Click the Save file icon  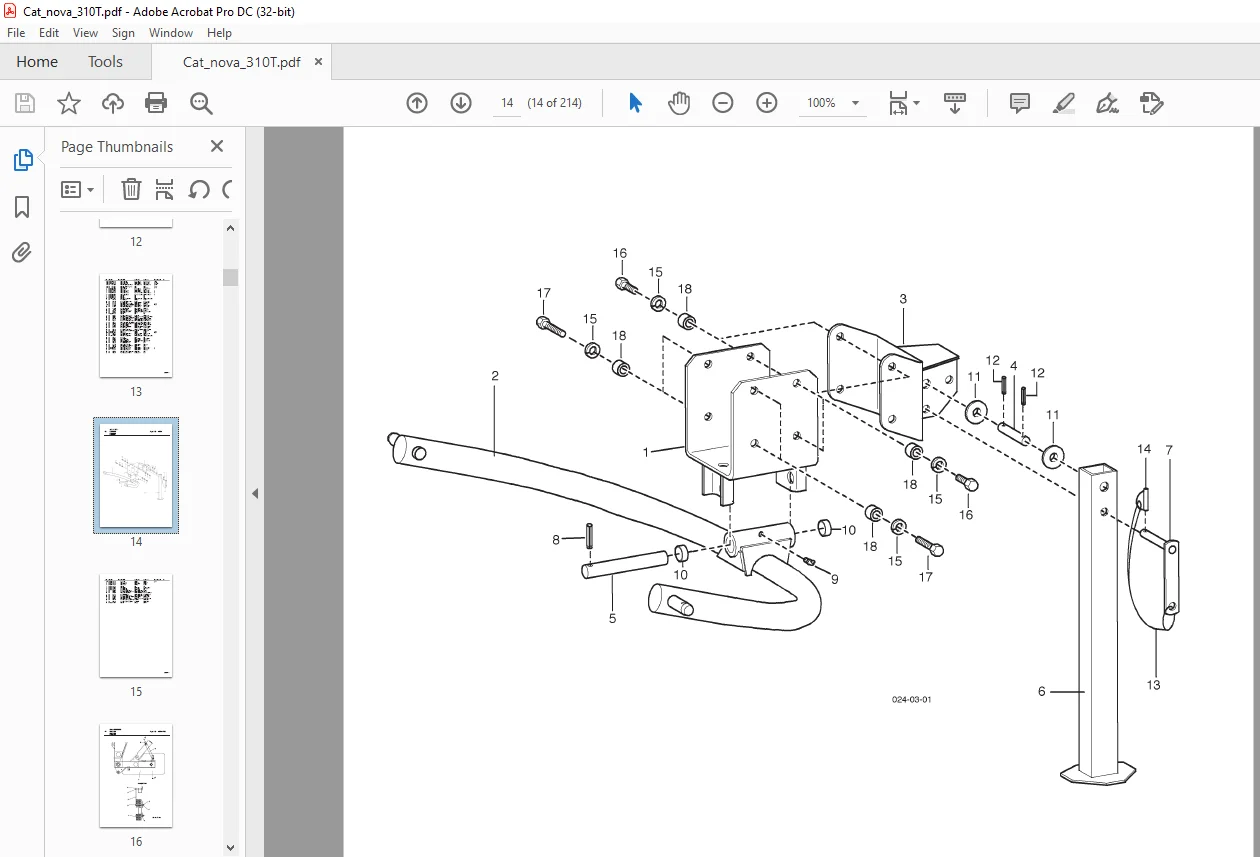[24, 103]
